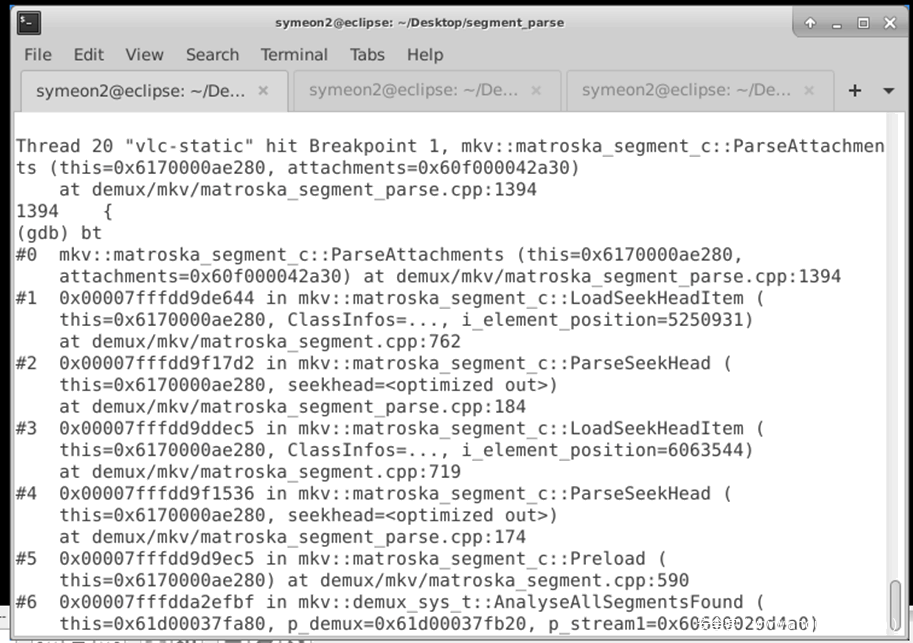
Task: Open the View menu
Action: click(x=144, y=55)
